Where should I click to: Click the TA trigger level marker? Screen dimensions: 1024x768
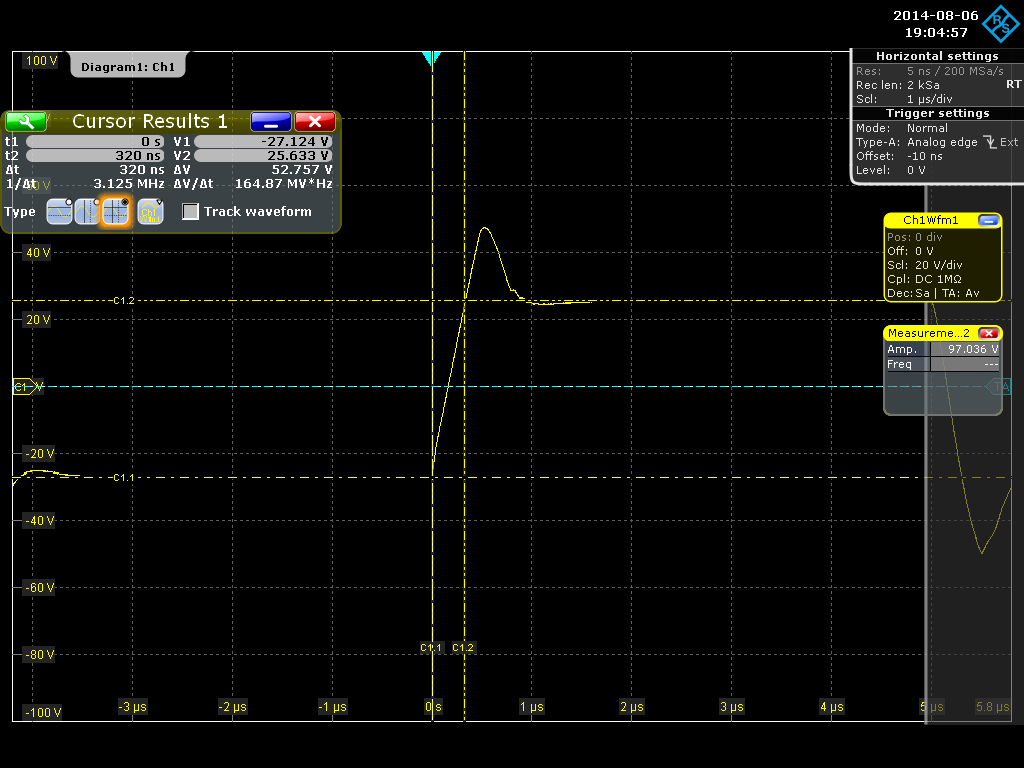click(1001, 386)
